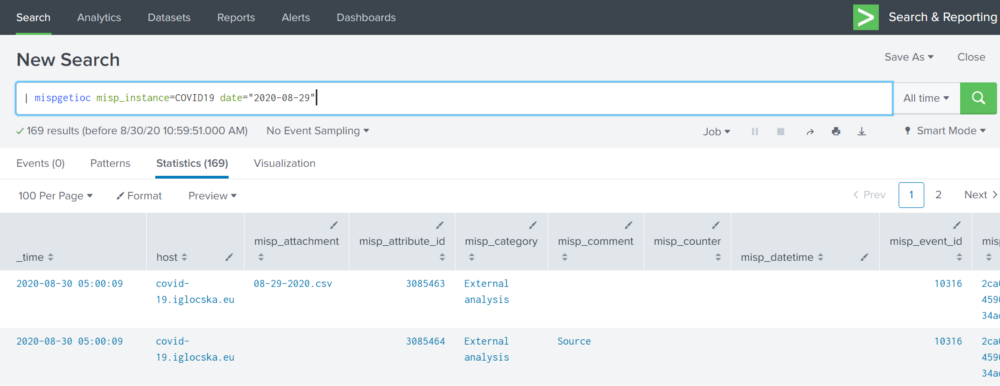Open the All time range picker

926,98
